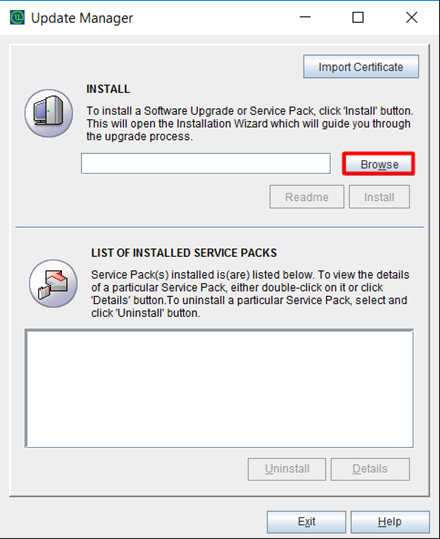Click Browse to choose a service pack file

click(379, 164)
